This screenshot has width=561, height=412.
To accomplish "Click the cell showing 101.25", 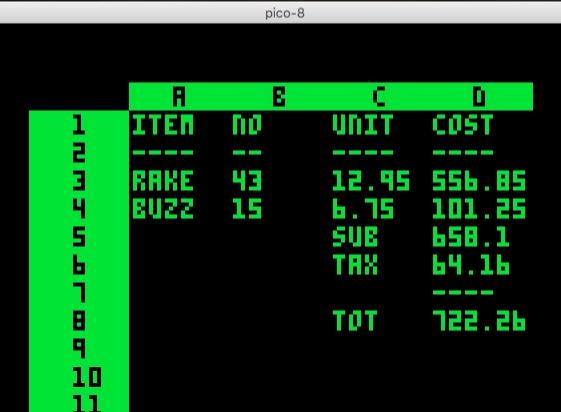I will (479, 209).
